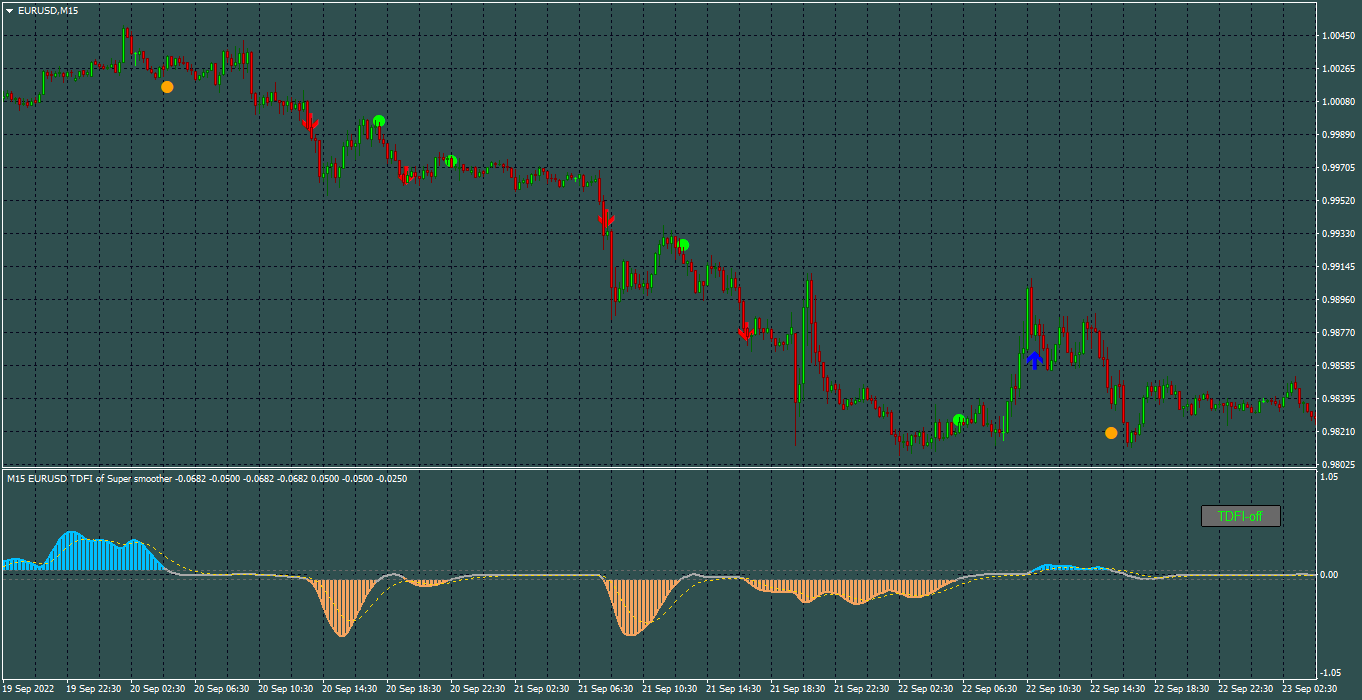Open the EURUSD,M15 chart dropdown triangle

pyautogui.click(x=9, y=10)
